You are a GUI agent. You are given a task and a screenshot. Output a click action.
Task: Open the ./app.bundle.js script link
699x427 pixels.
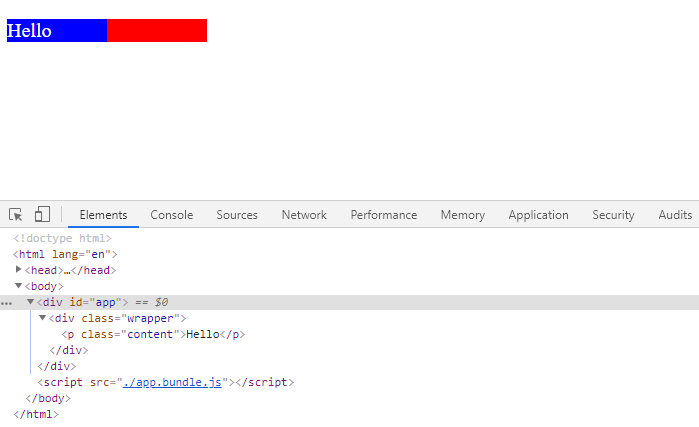click(172, 382)
